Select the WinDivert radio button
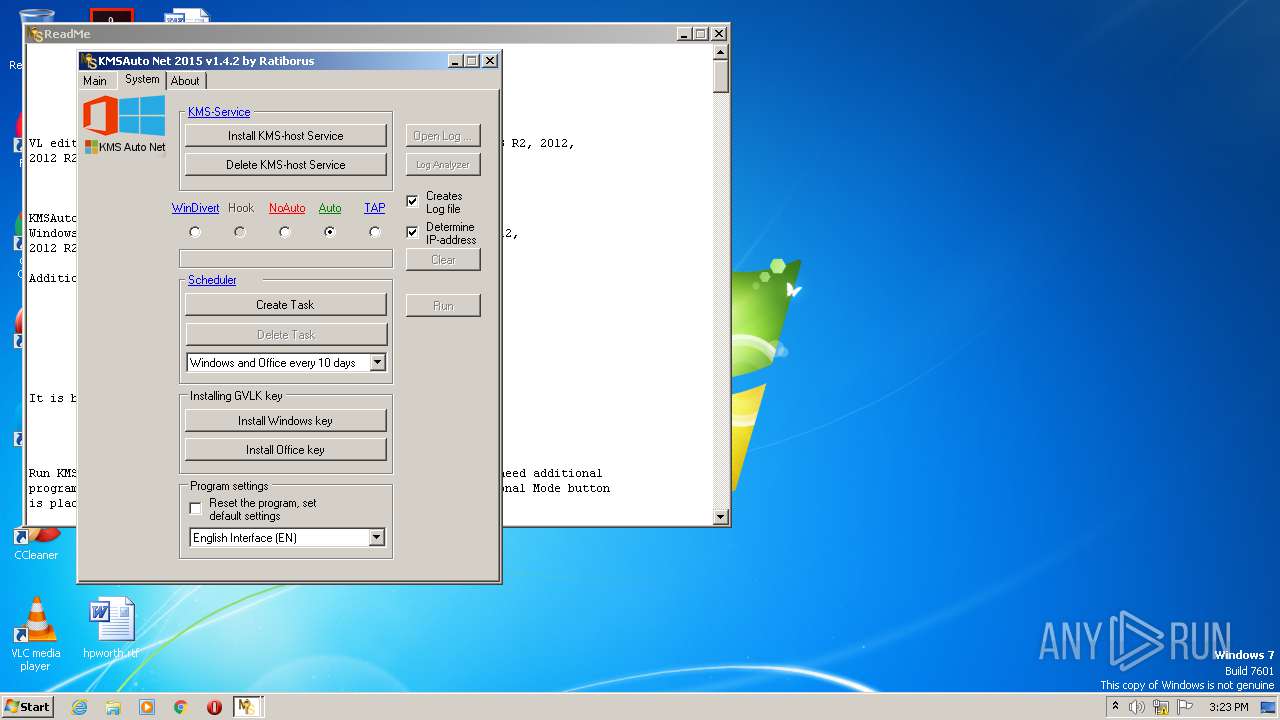This screenshot has width=1280, height=720. [x=195, y=232]
